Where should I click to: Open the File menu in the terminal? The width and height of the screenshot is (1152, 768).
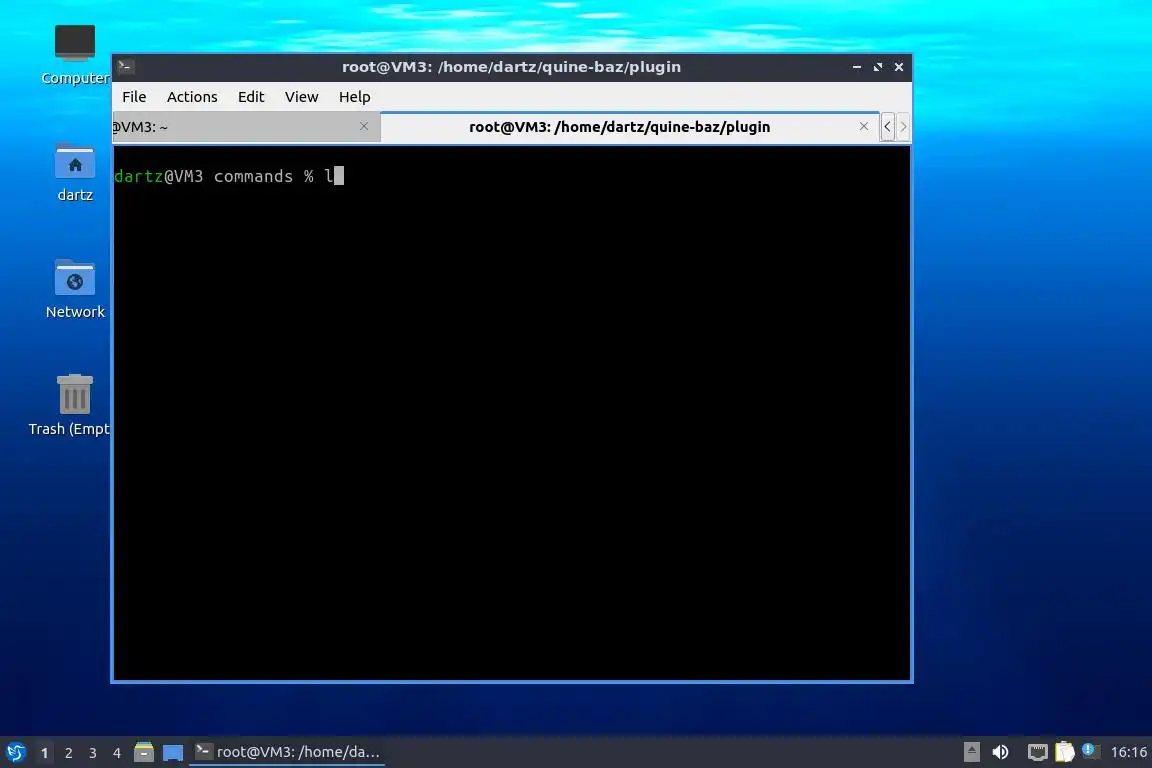click(x=134, y=96)
